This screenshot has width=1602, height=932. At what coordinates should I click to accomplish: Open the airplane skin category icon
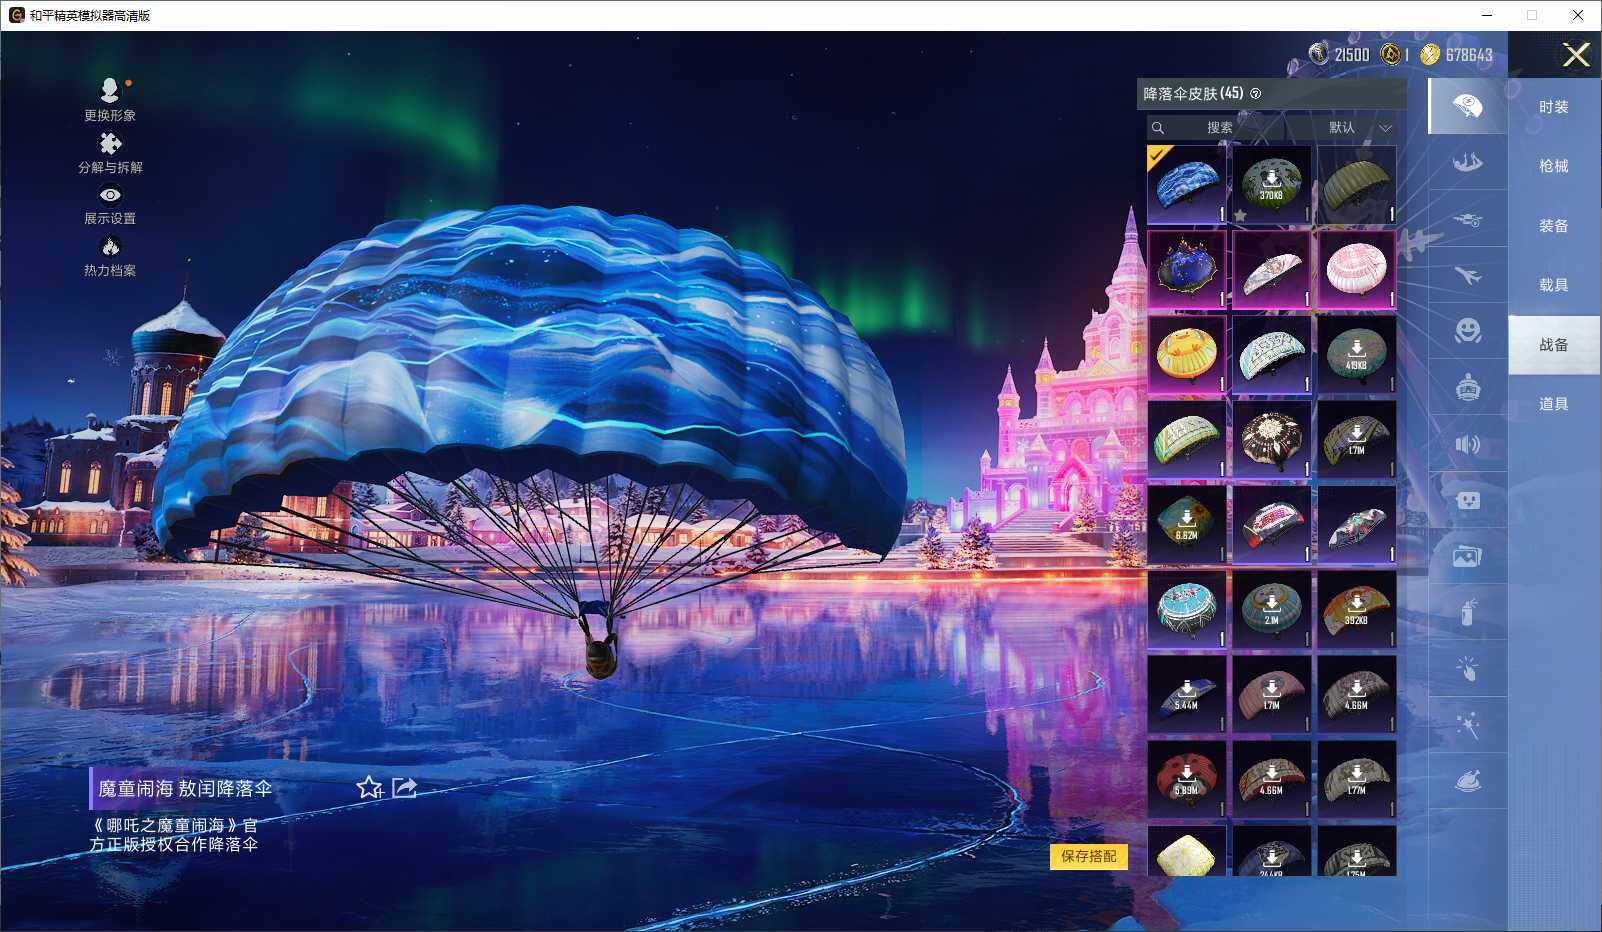click(1467, 275)
